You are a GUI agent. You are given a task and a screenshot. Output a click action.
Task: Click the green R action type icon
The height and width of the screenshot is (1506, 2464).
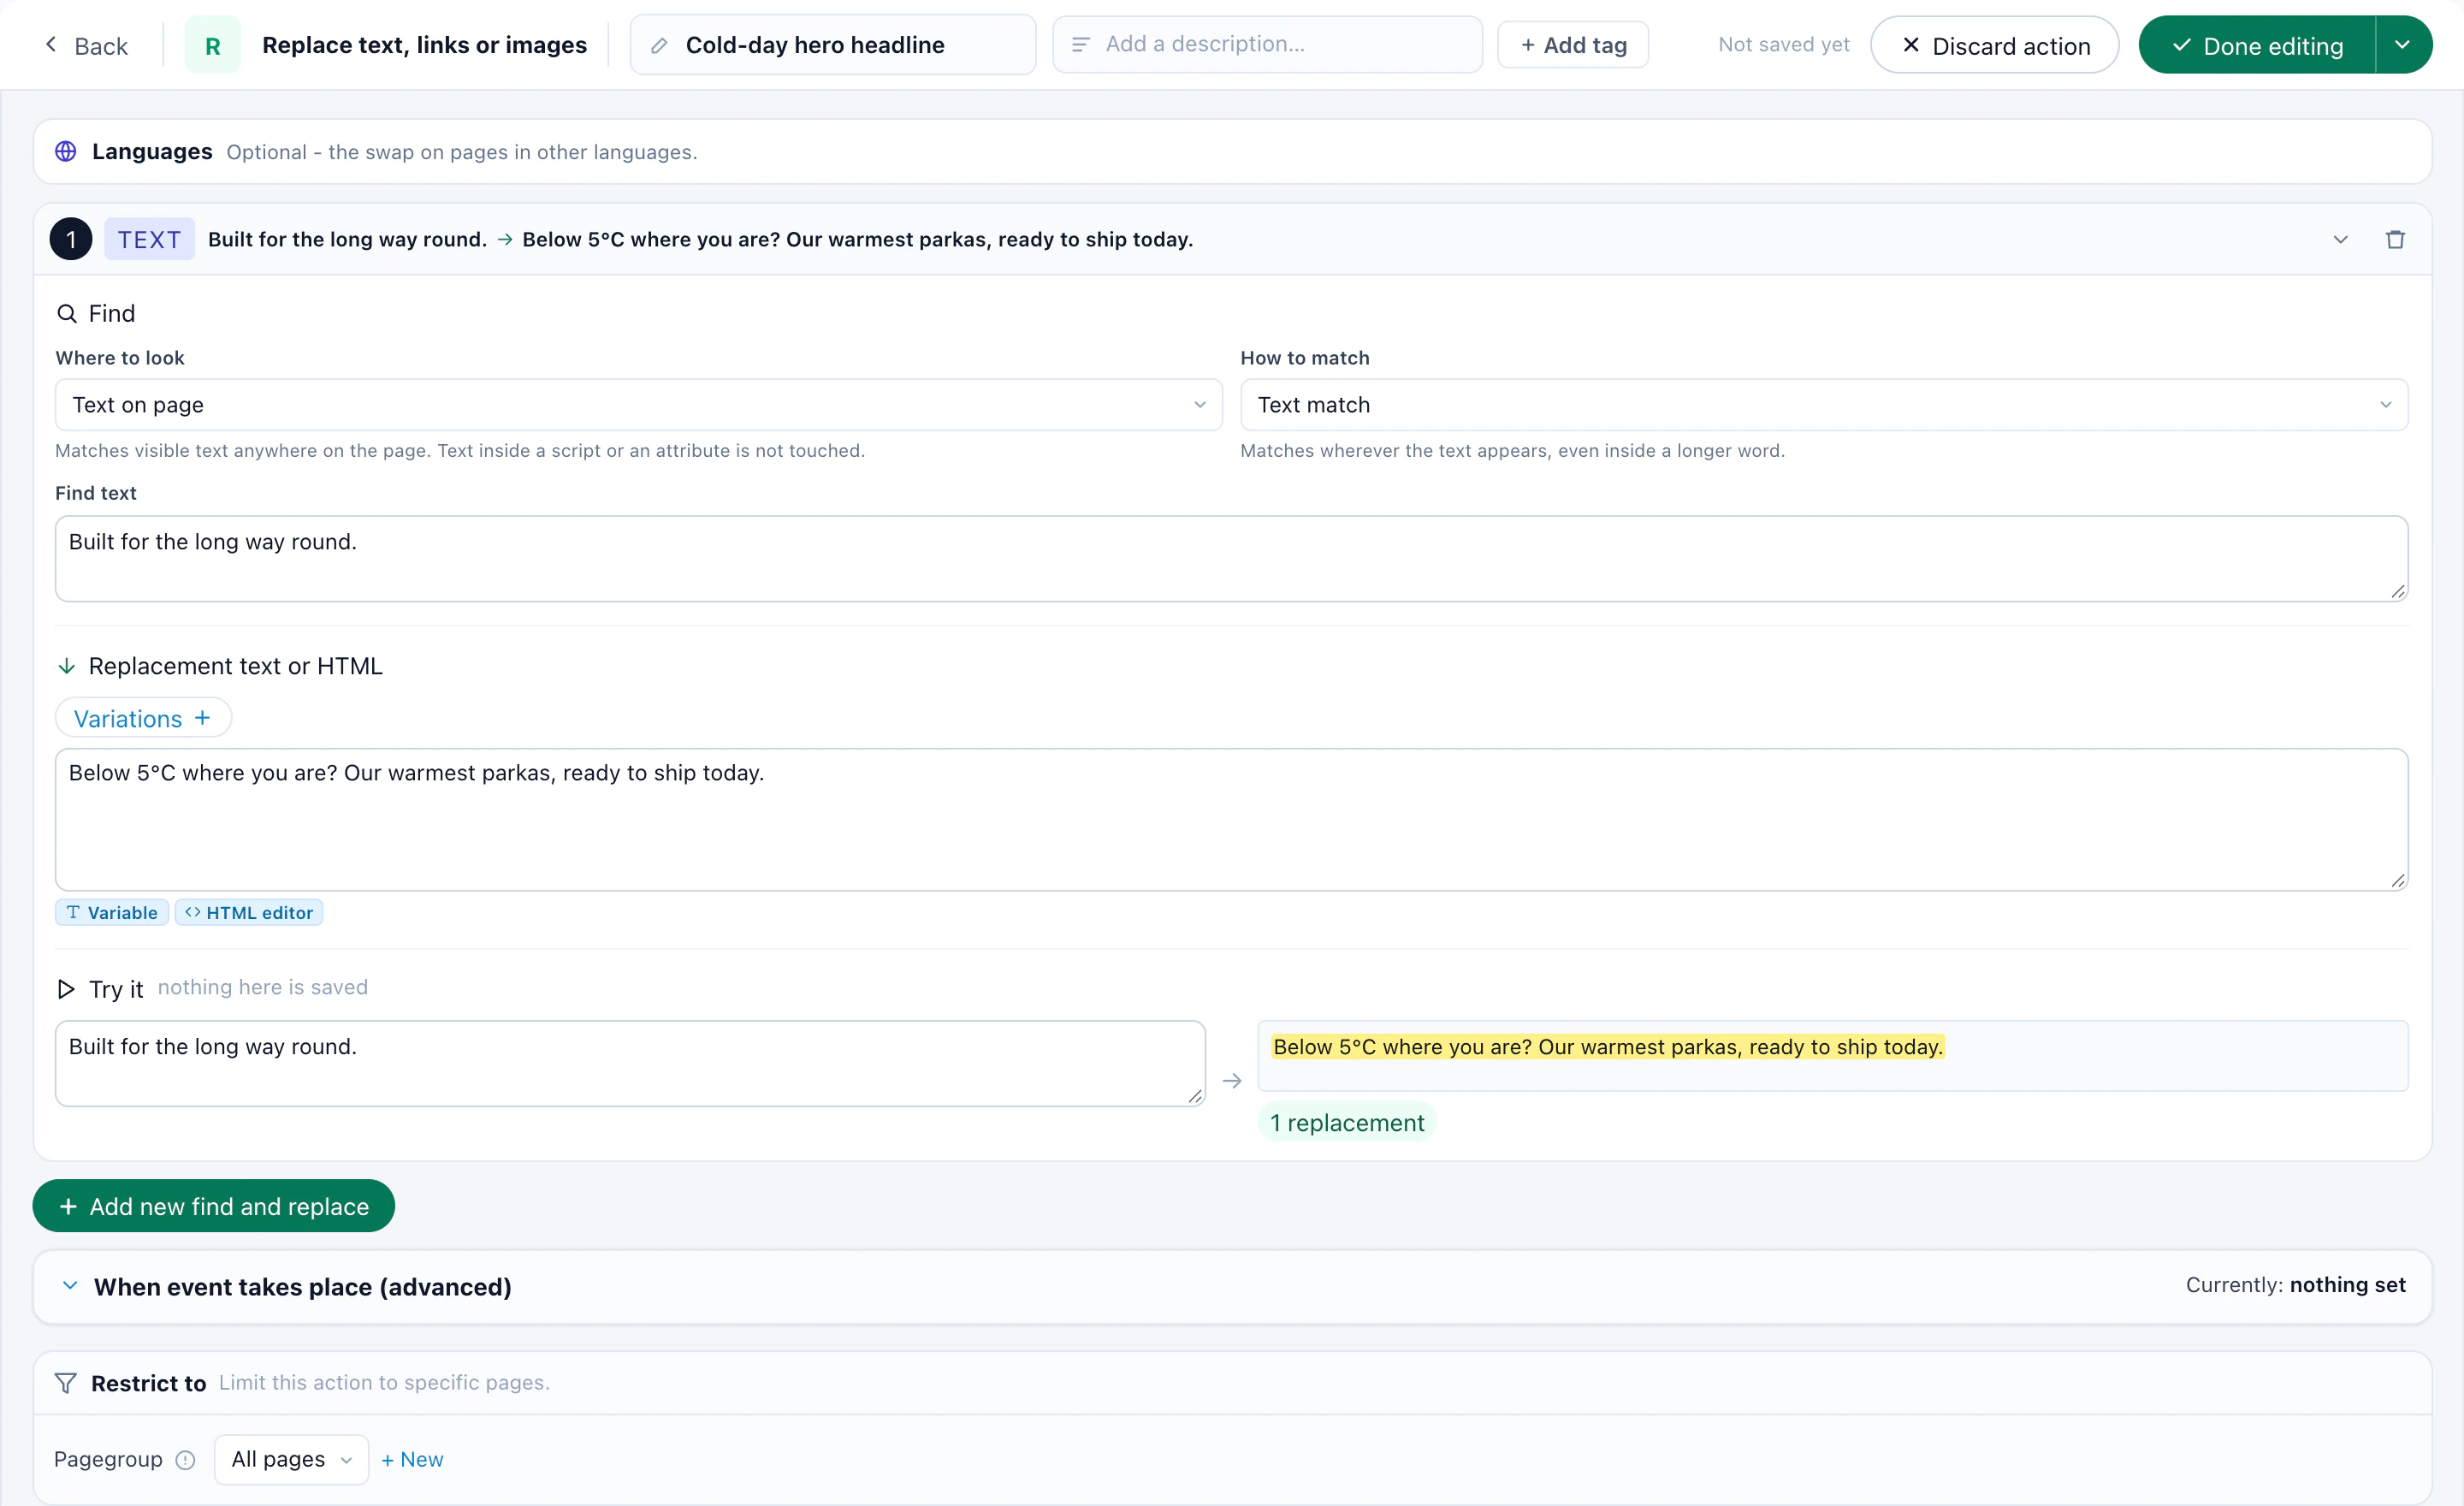pyautogui.click(x=213, y=45)
